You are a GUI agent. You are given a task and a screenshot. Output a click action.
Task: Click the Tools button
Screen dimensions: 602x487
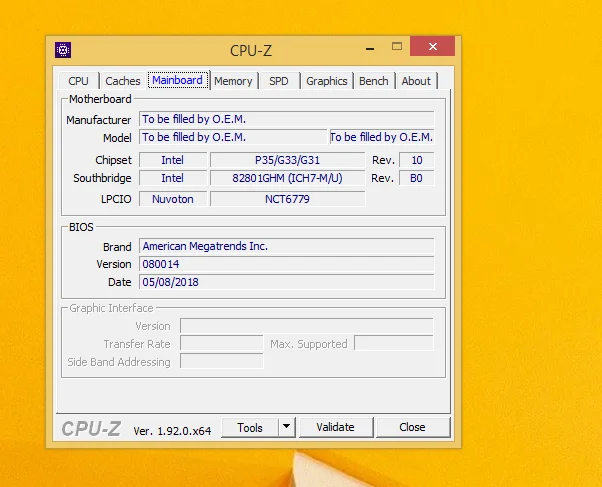pyautogui.click(x=250, y=427)
